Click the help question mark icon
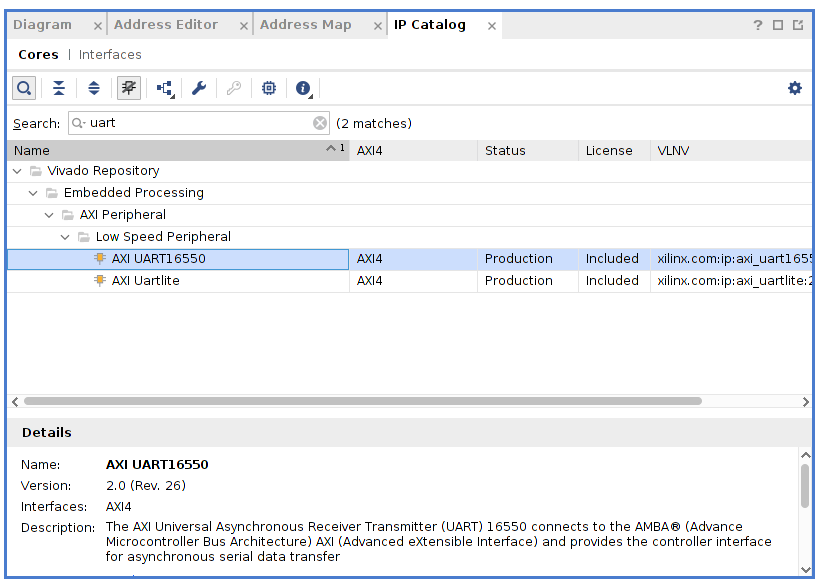This screenshot has width=816, height=579. tap(758, 25)
